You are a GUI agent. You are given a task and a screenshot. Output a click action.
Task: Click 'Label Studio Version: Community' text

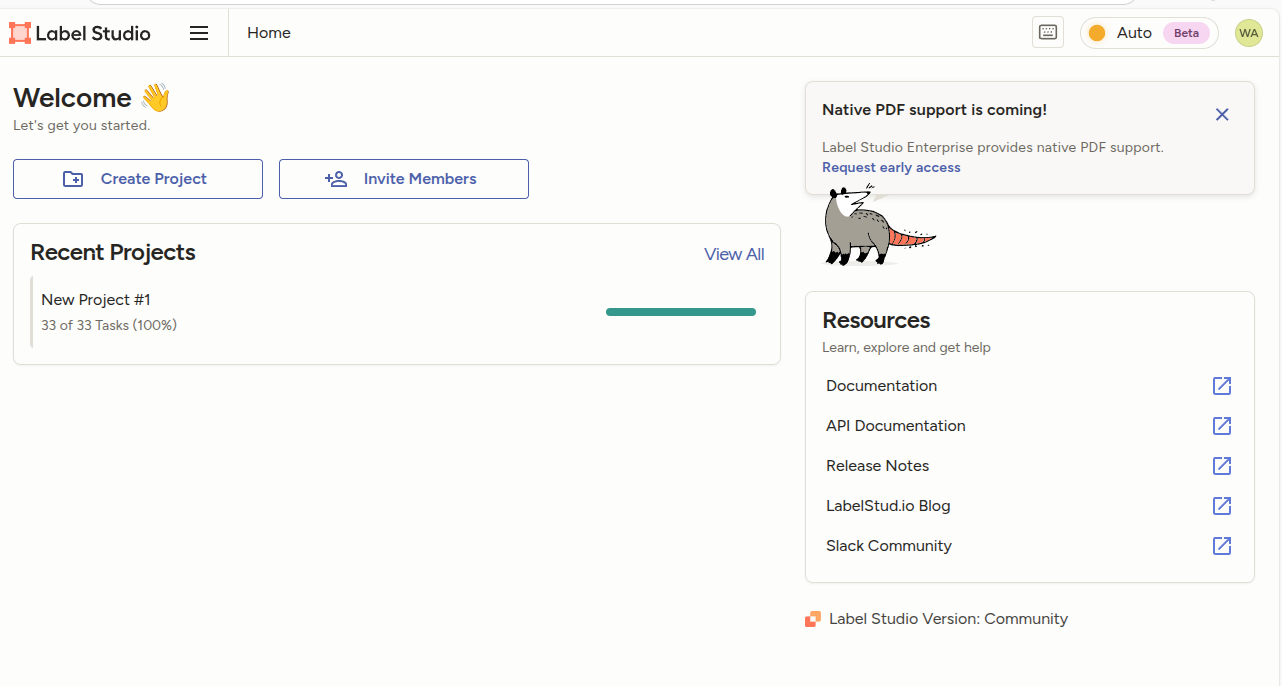(x=948, y=619)
